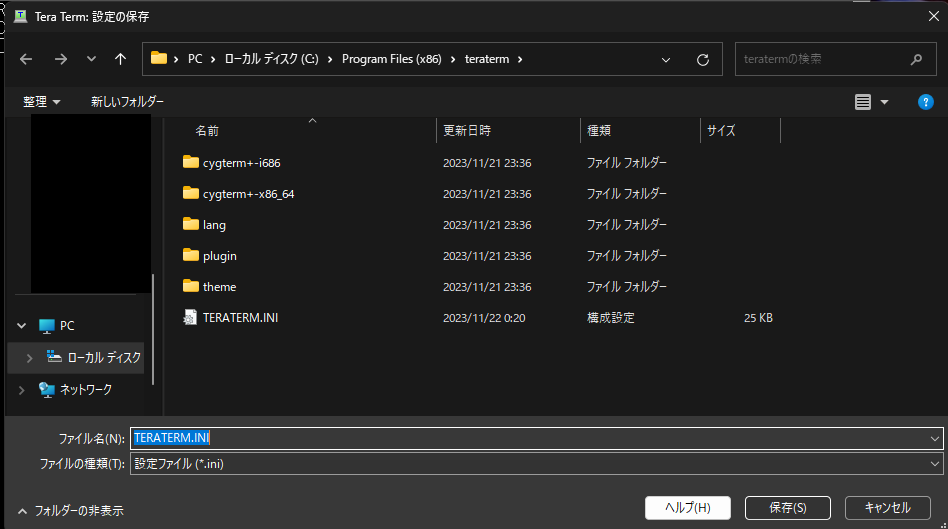
Task: Click the plugin folder icon
Action: [190, 255]
